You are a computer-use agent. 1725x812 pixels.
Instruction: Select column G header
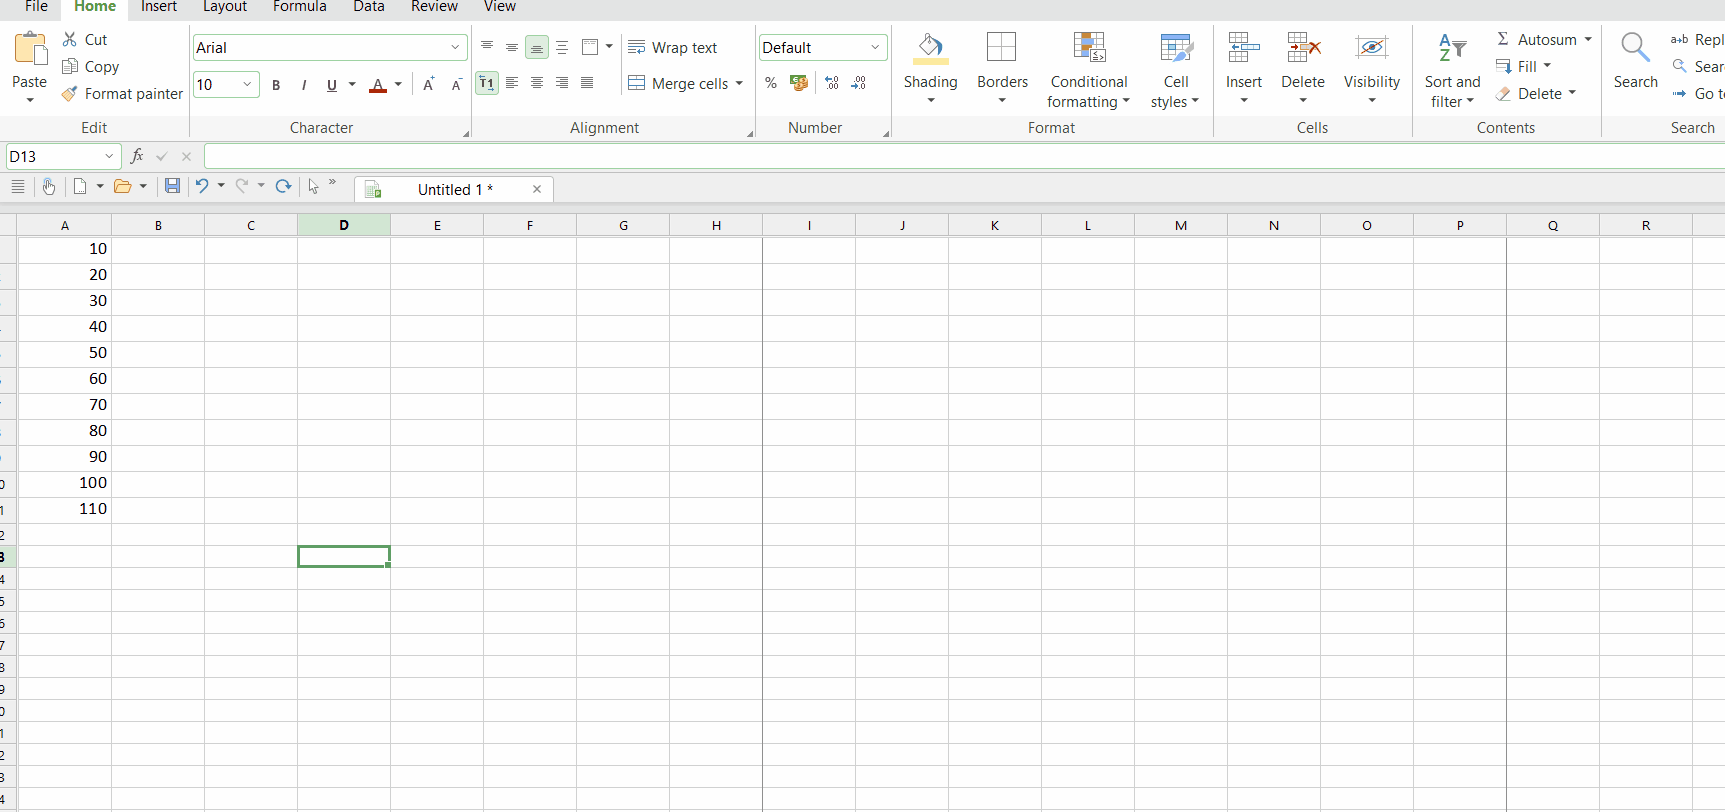point(623,226)
